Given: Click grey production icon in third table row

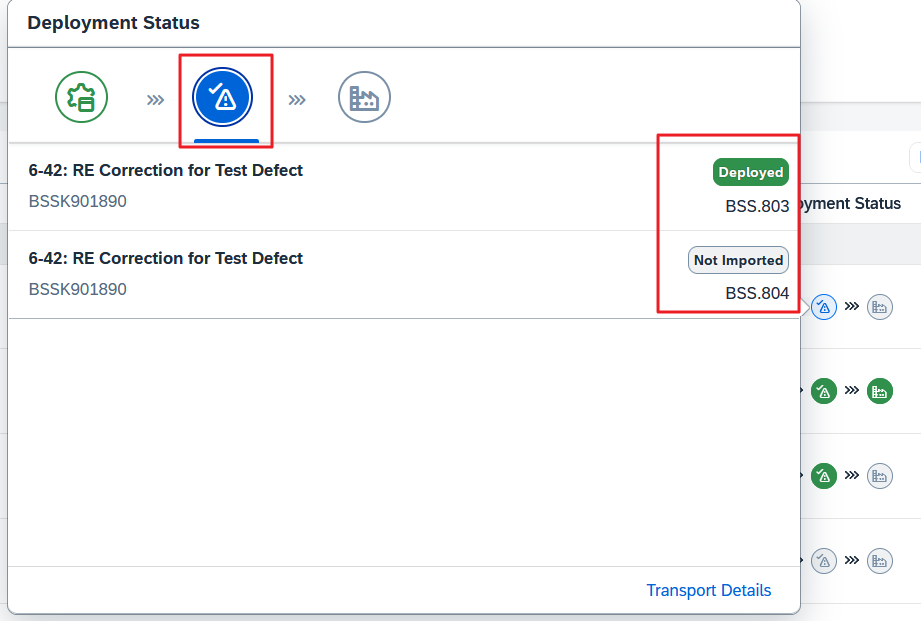Looking at the screenshot, I should tap(880, 476).
